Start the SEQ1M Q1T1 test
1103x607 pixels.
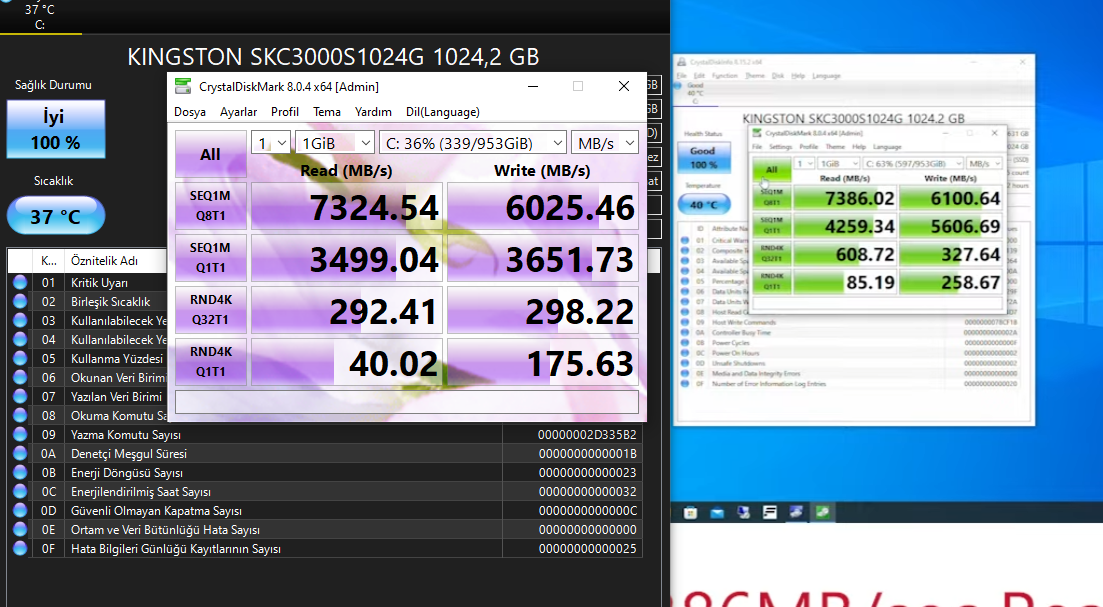click(210, 258)
